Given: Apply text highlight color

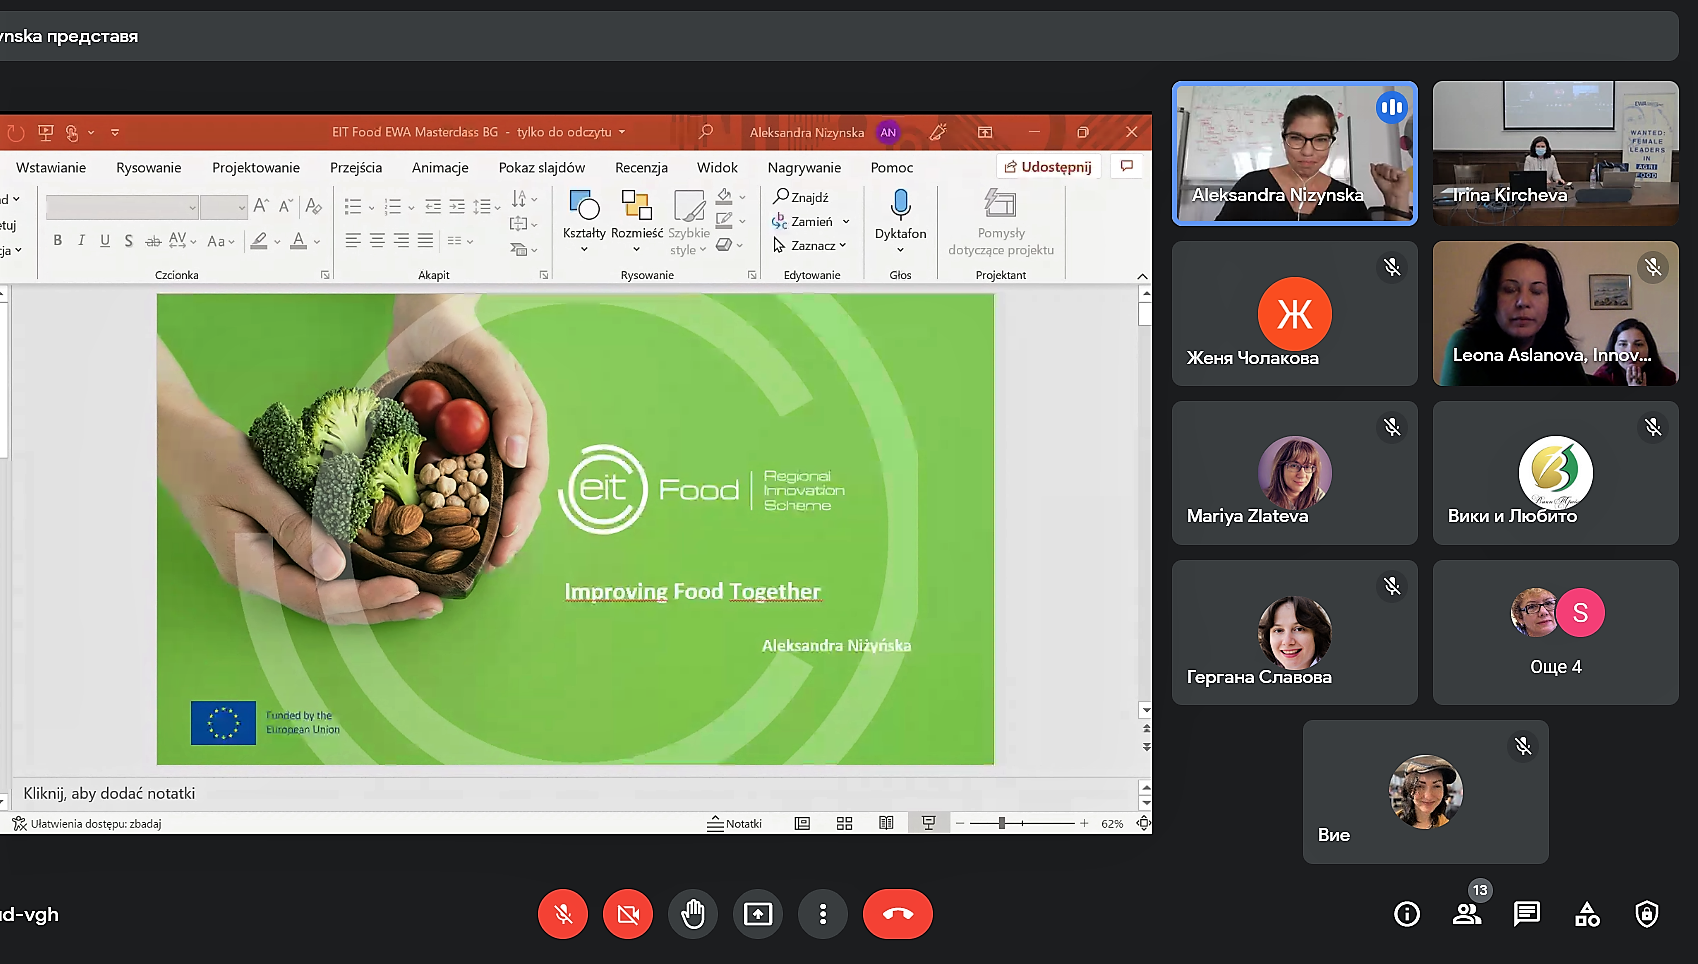Looking at the screenshot, I should [259, 240].
